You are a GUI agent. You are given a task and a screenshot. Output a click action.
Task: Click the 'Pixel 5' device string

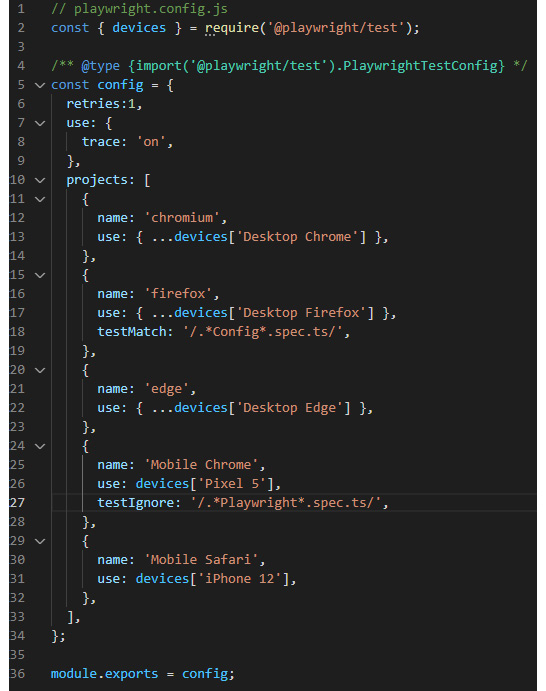tap(232, 484)
